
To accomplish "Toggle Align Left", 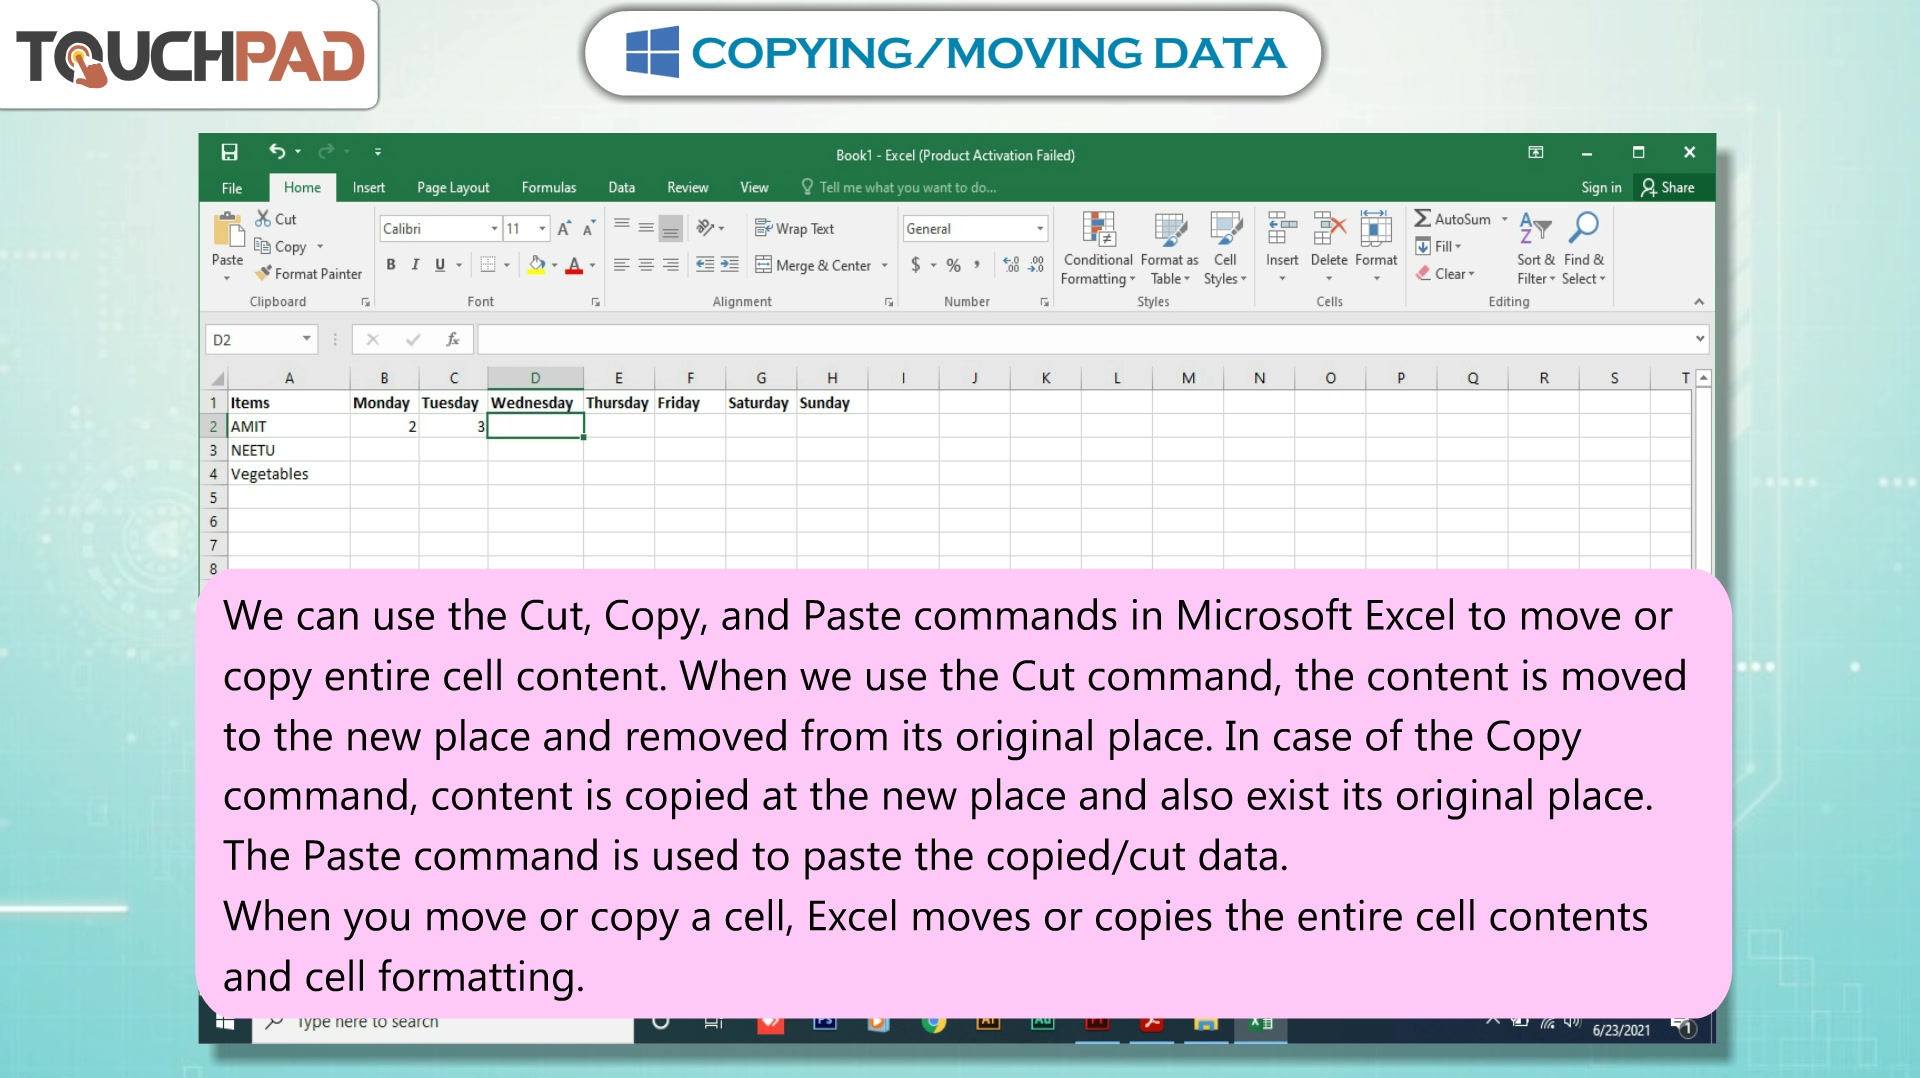I will 621,265.
